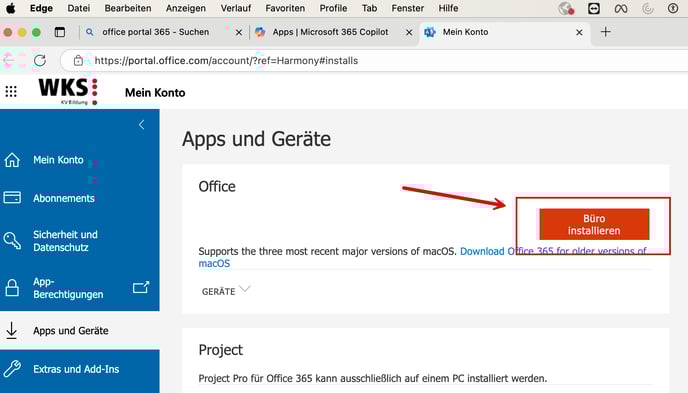Click the home icon beside Mein Konto
The height and width of the screenshot is (393, 688).
pyautogui.click(x=12, y=160)
